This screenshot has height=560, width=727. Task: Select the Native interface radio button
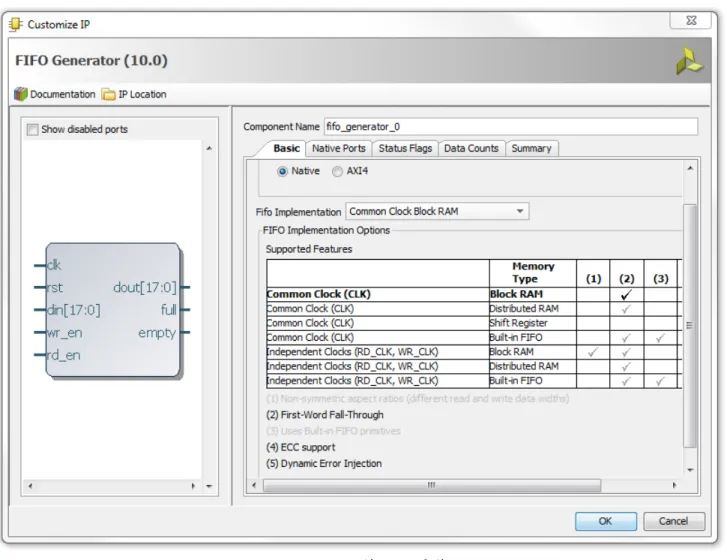pyautogui.click(x=282, y=172)
